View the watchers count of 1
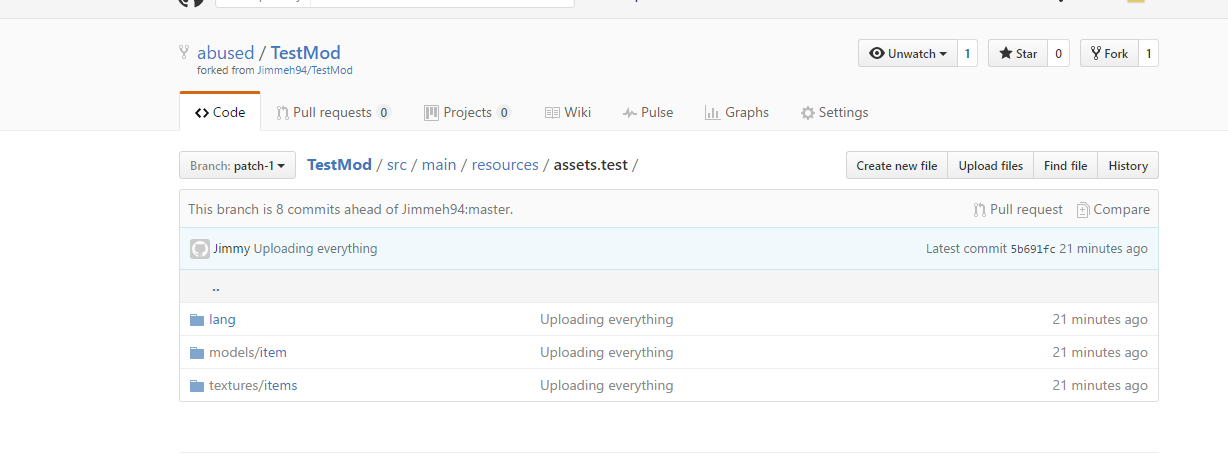This screenshot has height=460, width=1228. (967, 54)
